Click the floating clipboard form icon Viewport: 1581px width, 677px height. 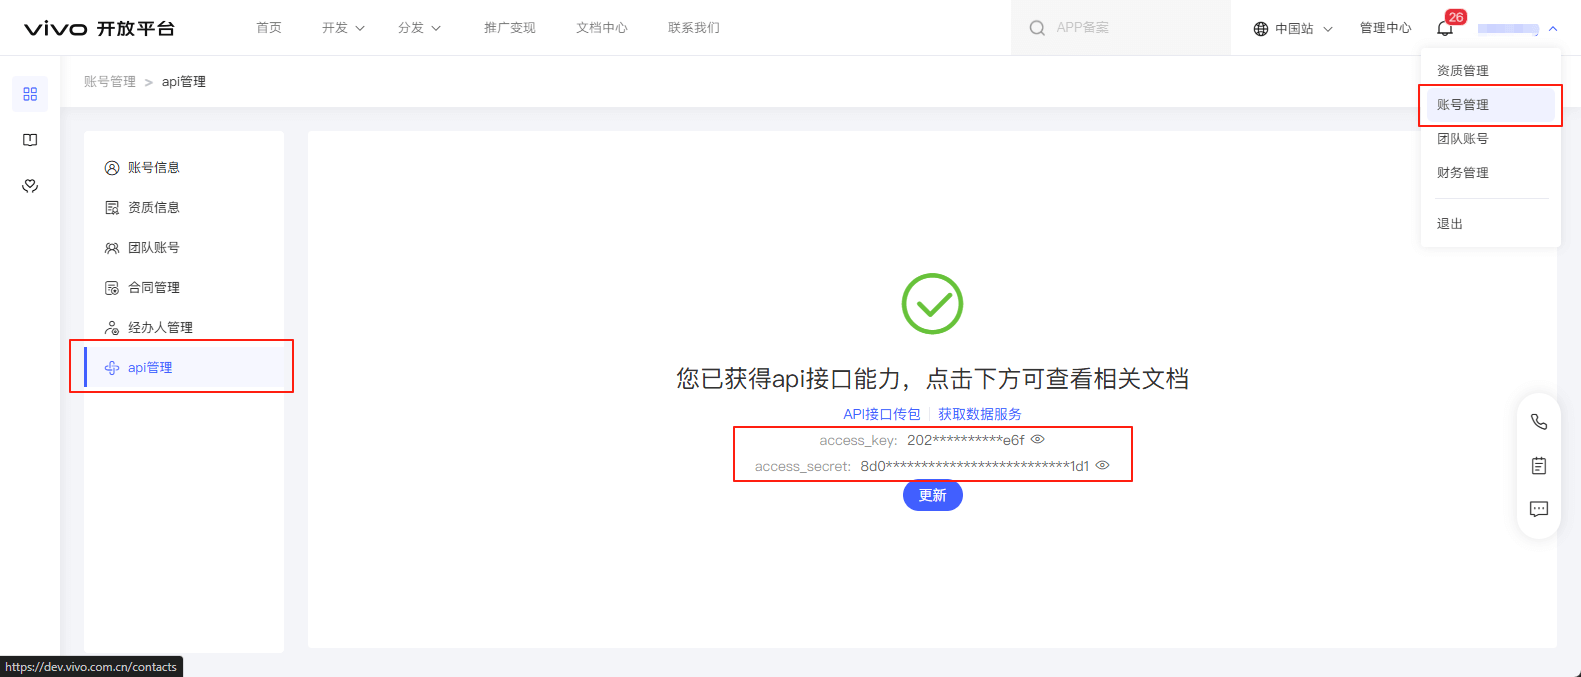coord(1538,465)
